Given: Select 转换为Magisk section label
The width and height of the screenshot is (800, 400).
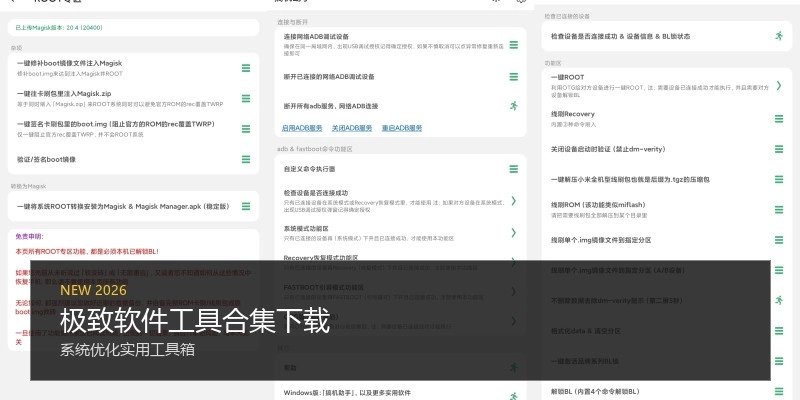Looking at the screenshot, I should click(29, 186).
